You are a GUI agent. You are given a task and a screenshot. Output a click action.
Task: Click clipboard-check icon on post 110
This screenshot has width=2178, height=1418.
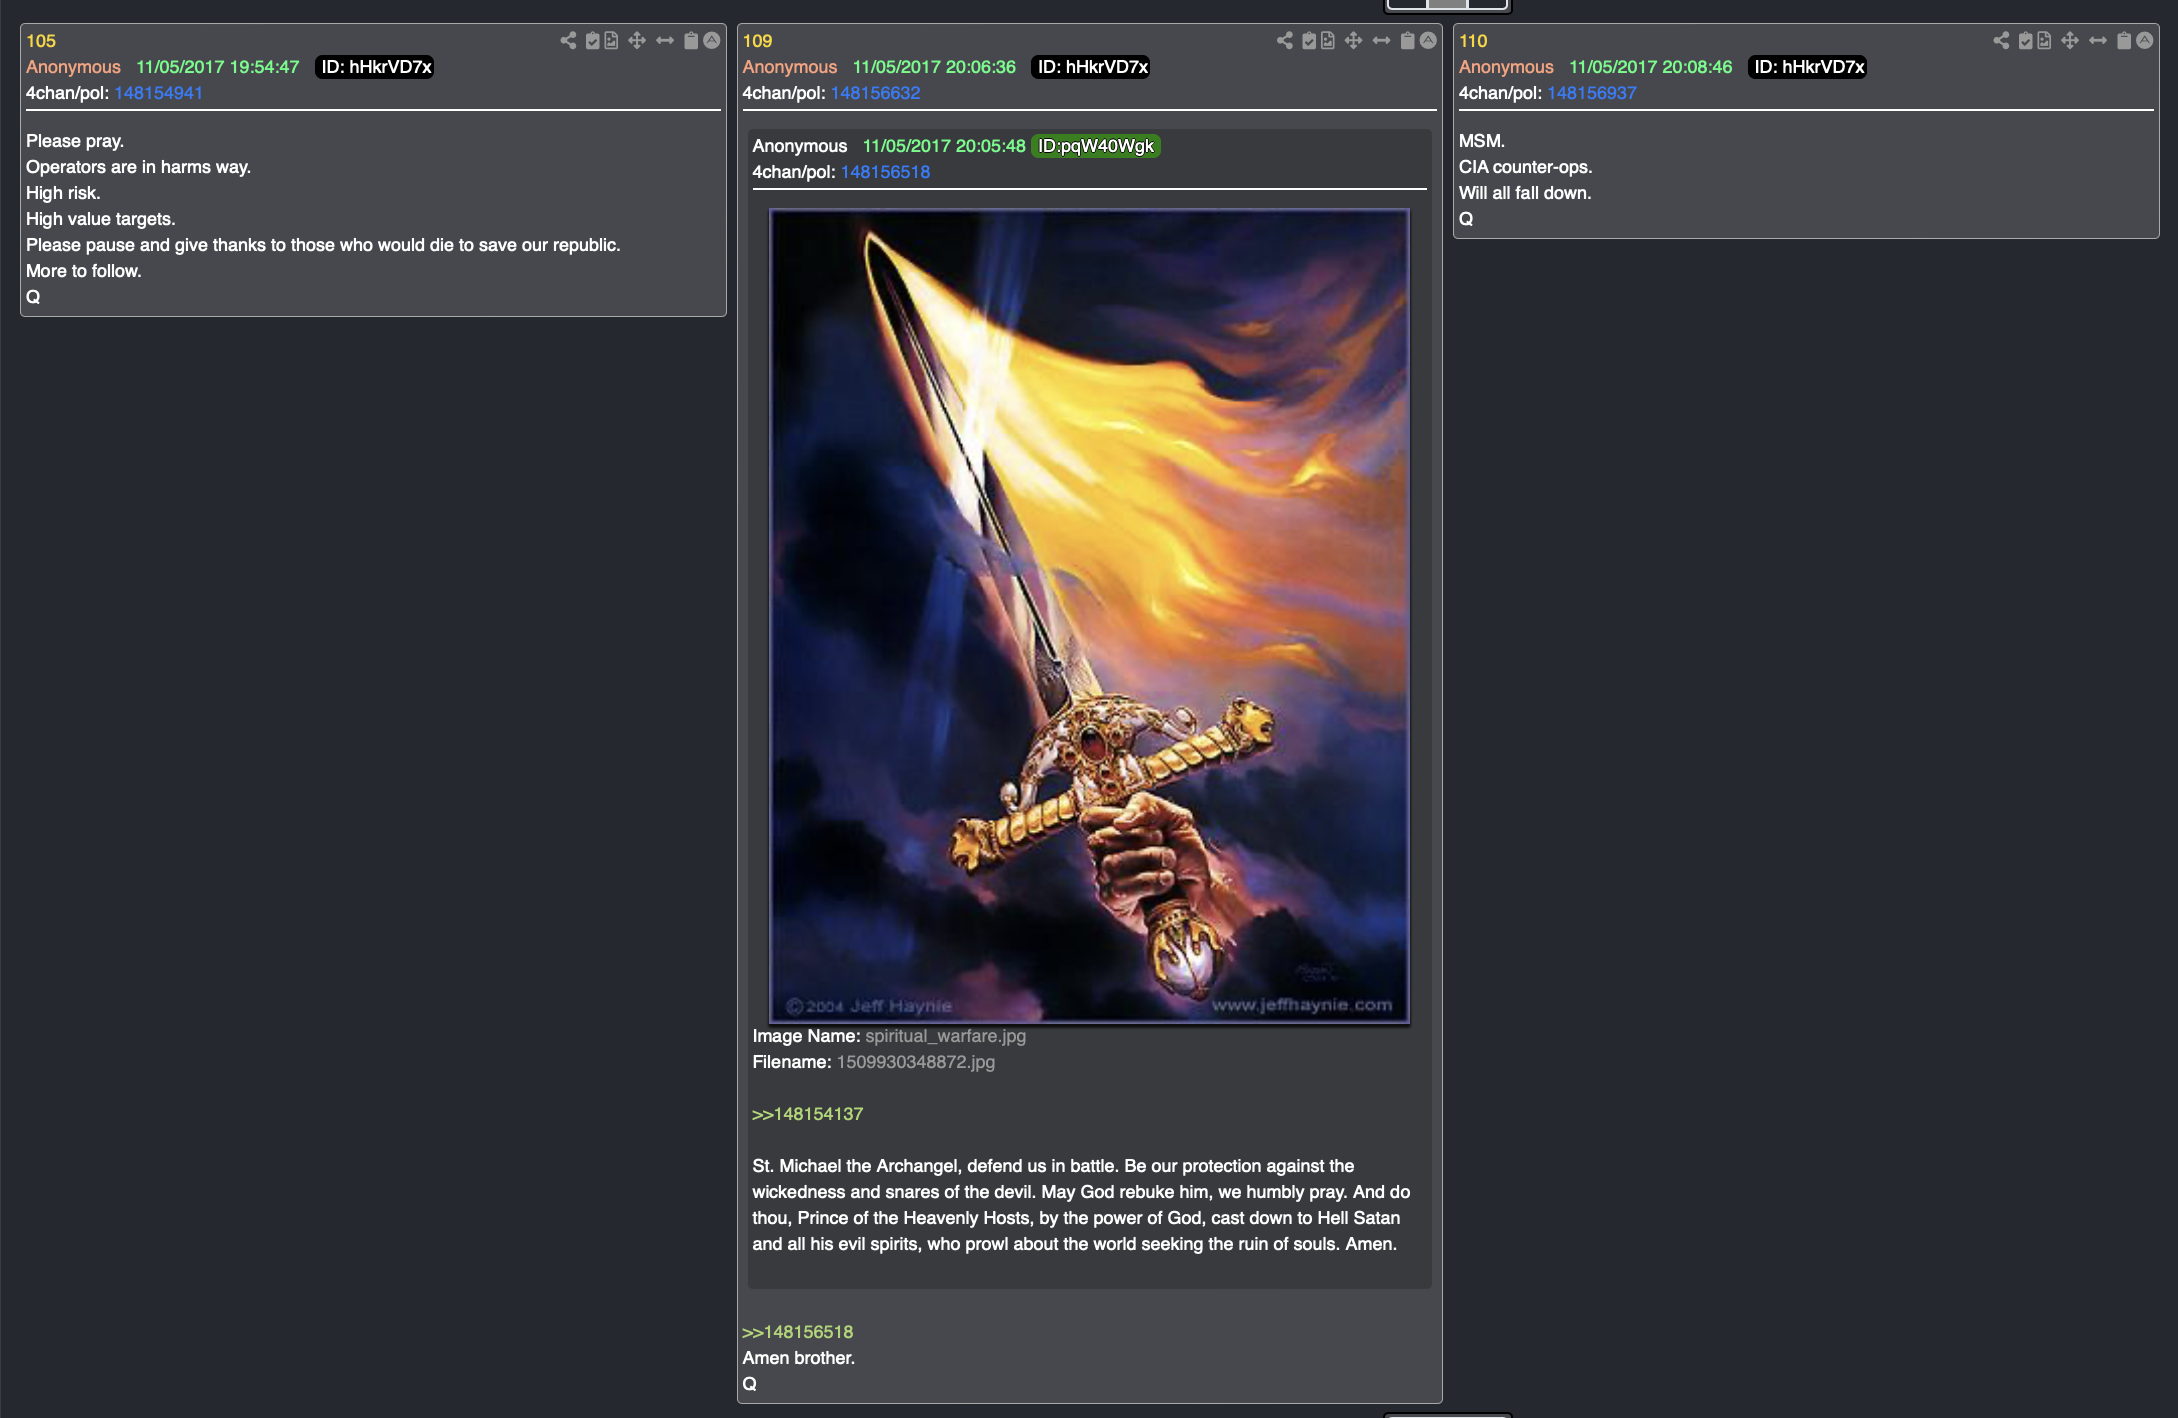pyautogui.click(x=2026, y=41)
